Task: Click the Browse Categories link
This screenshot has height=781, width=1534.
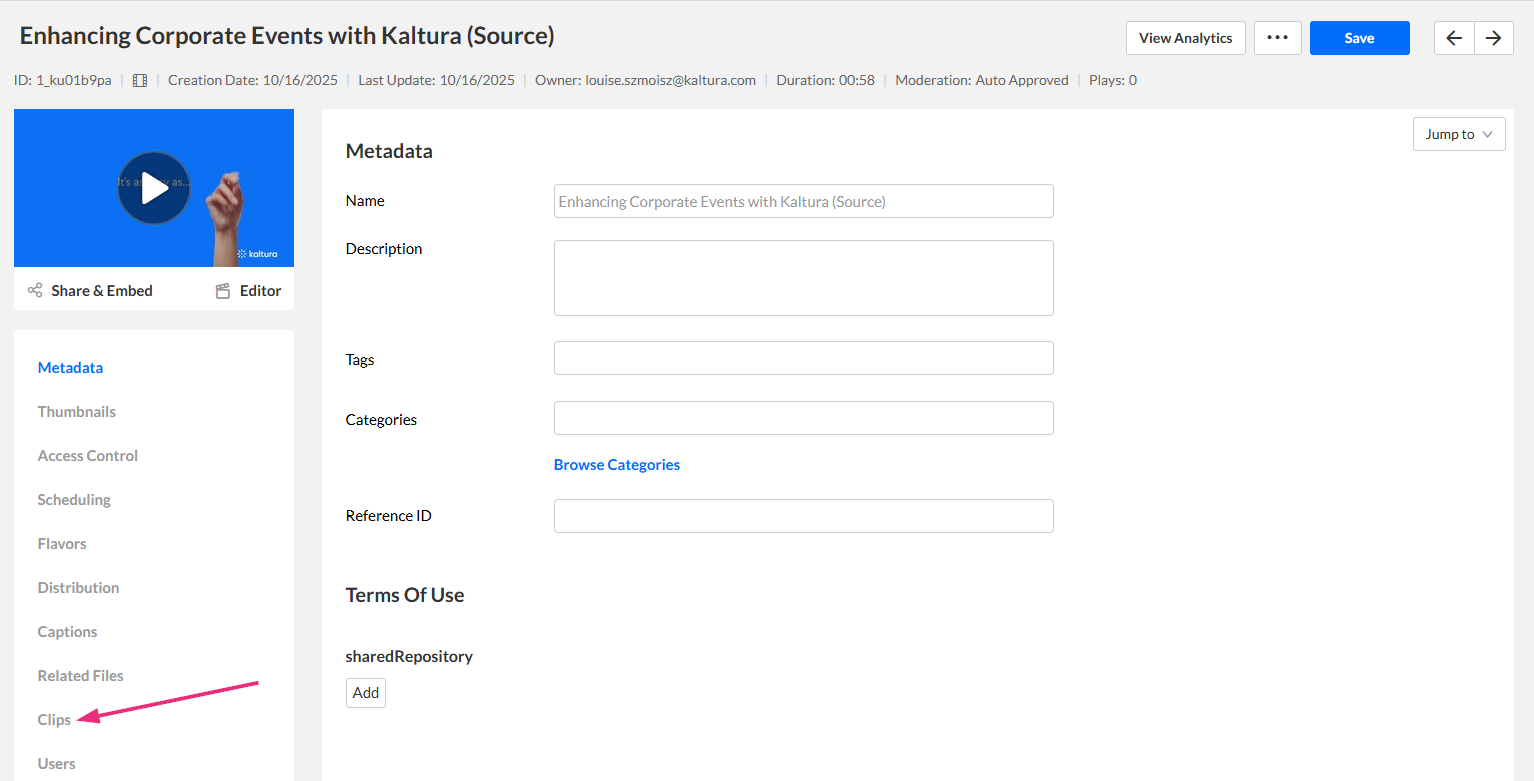Action: coord(617,465)
